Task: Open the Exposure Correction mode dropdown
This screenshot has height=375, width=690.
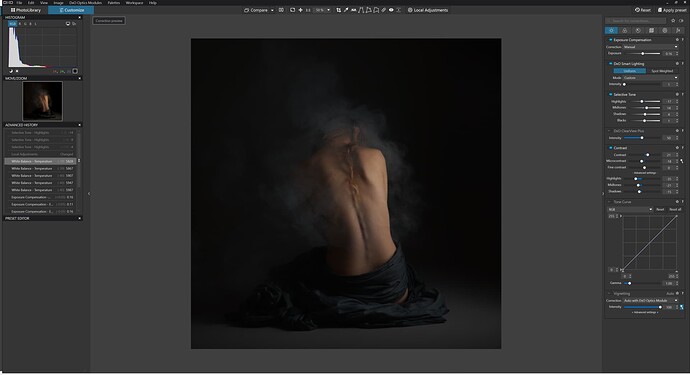Action: [x=650, y=47]
